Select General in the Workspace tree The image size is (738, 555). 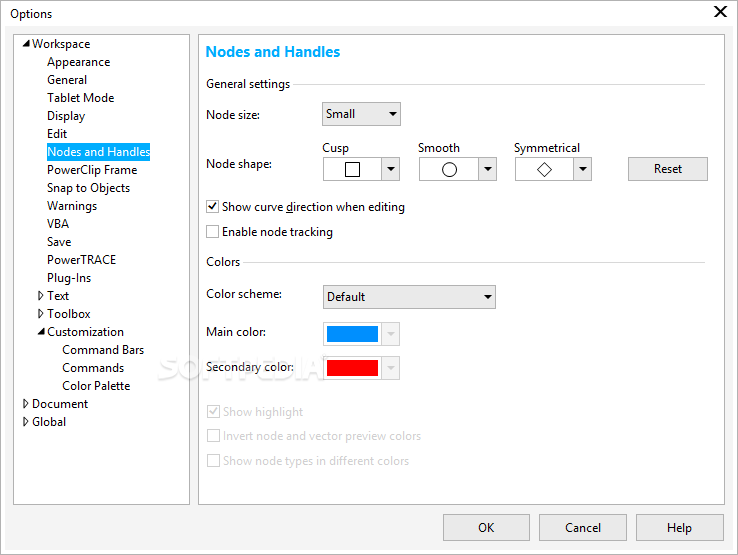coord(67,80)
